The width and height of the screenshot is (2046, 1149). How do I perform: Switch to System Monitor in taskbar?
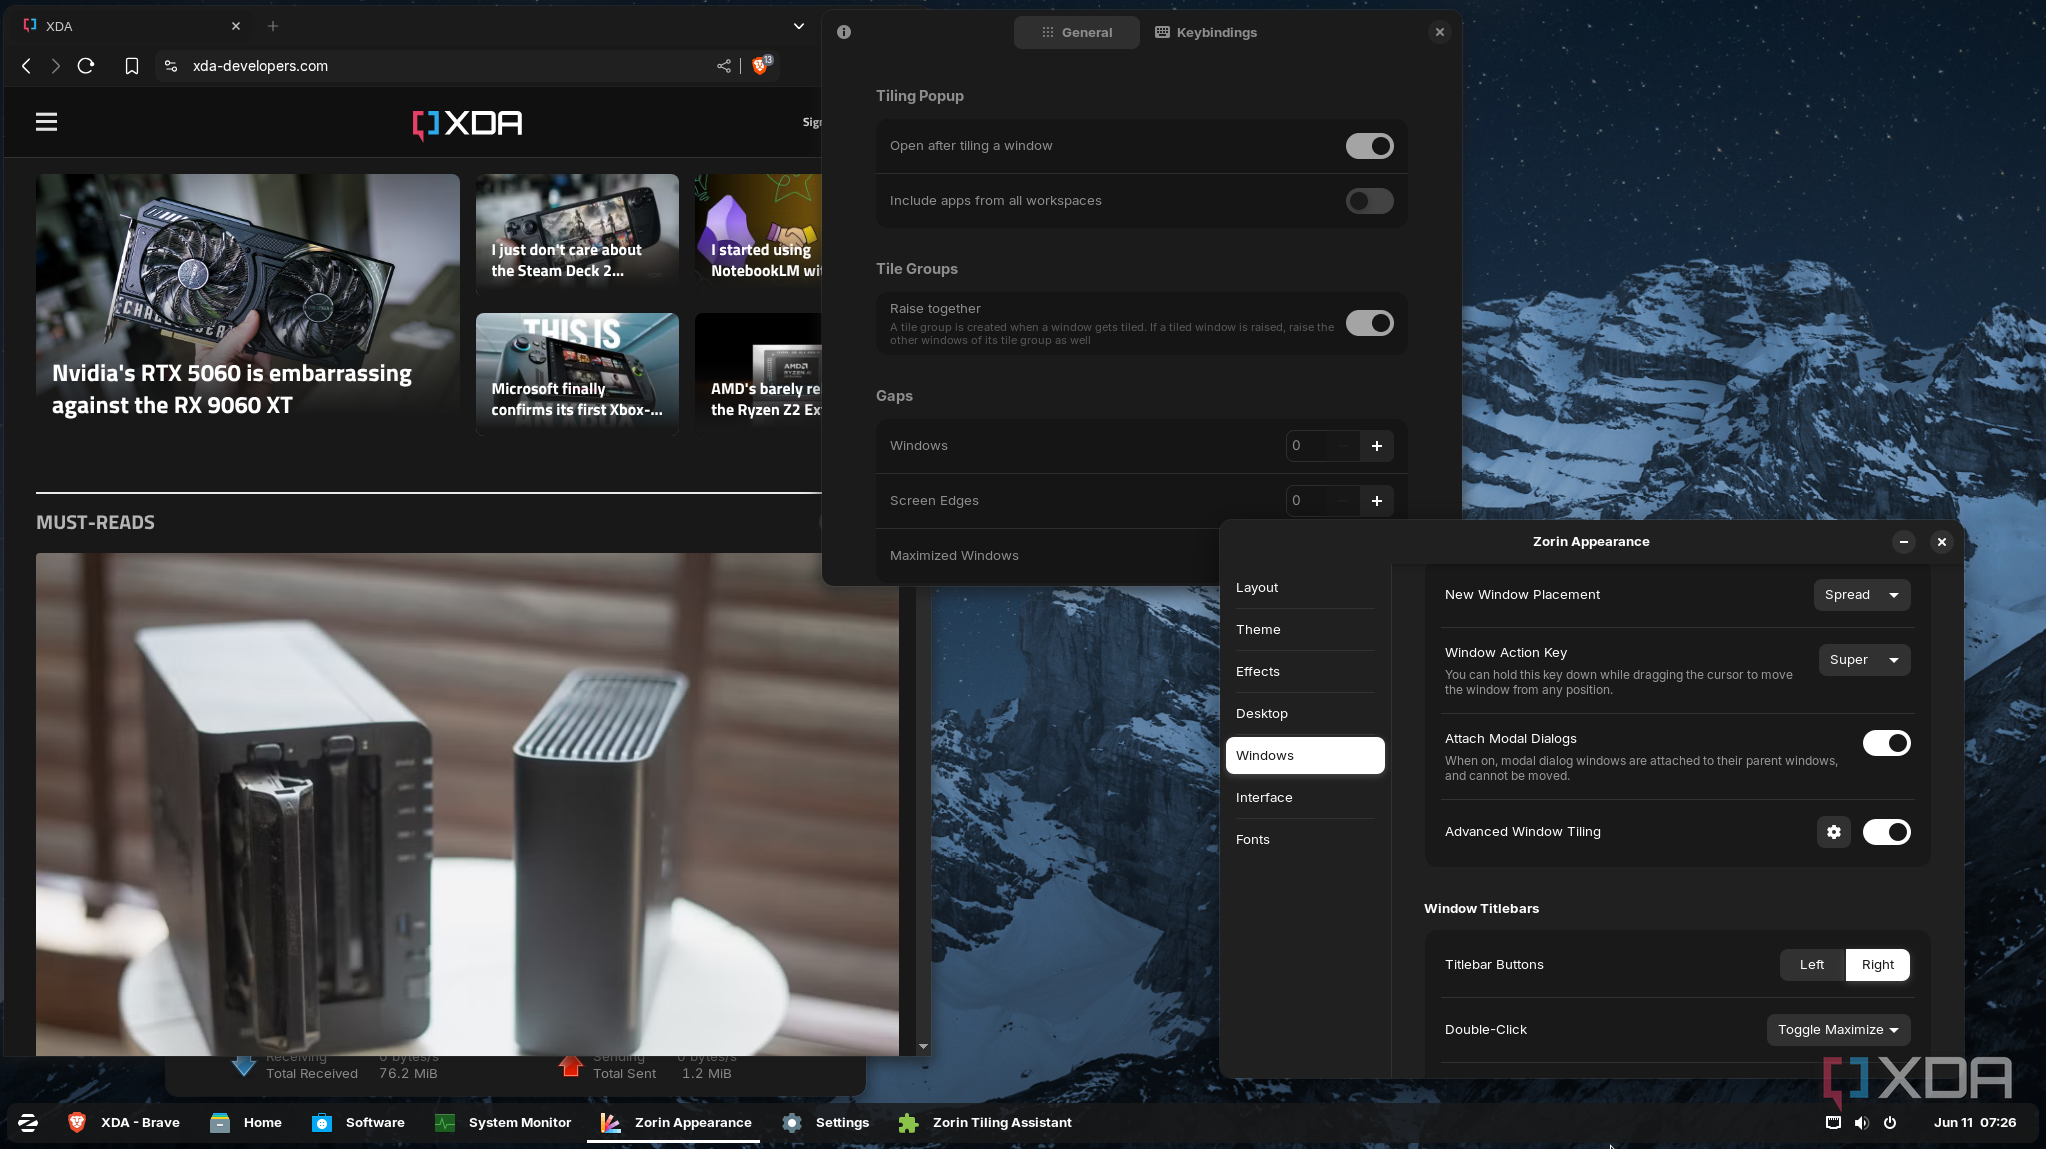[x=503, y=1123]
